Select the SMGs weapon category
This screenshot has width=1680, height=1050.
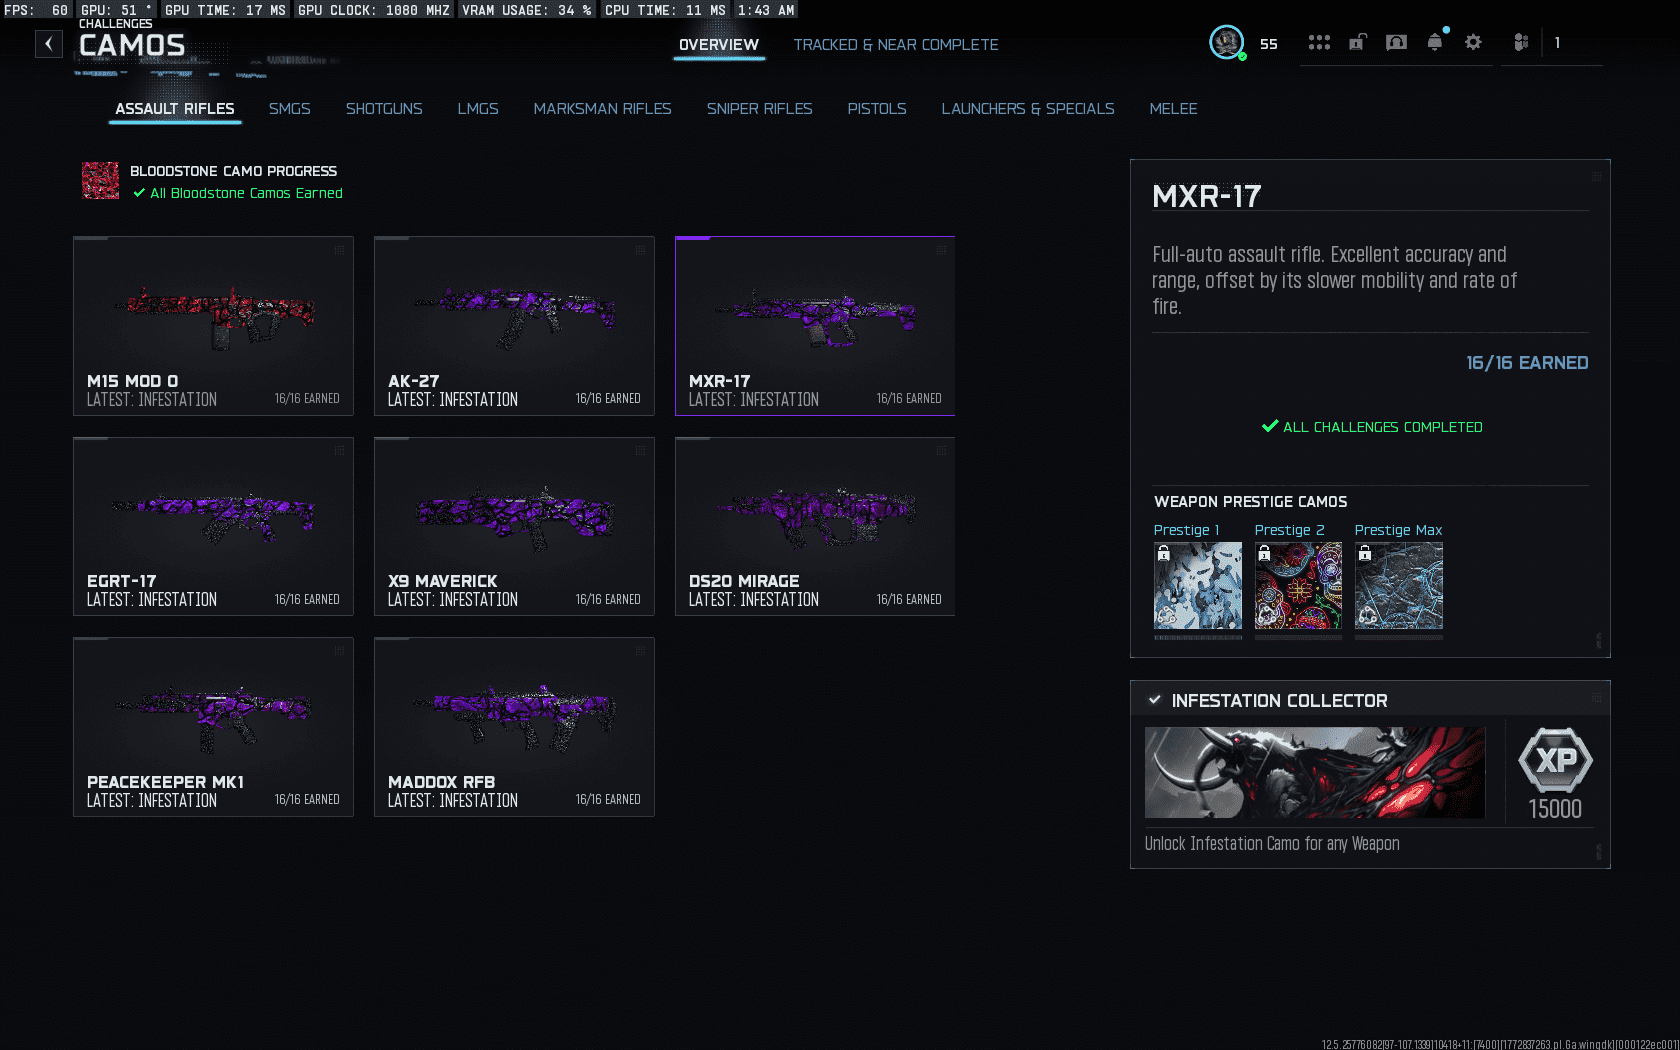tap(289, 109)
